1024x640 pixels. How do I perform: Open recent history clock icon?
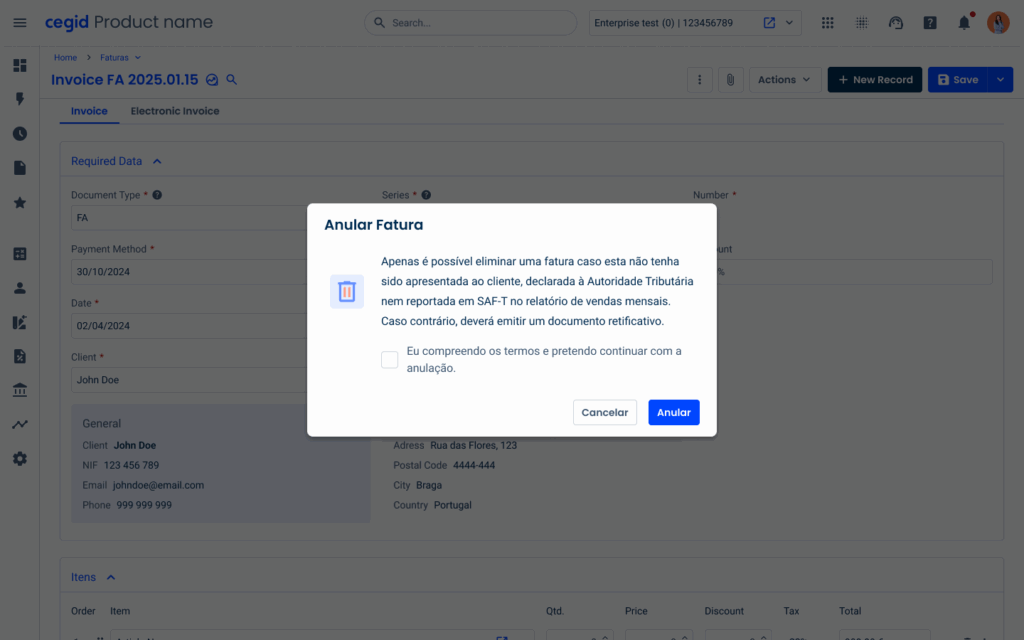click(20, 134)
